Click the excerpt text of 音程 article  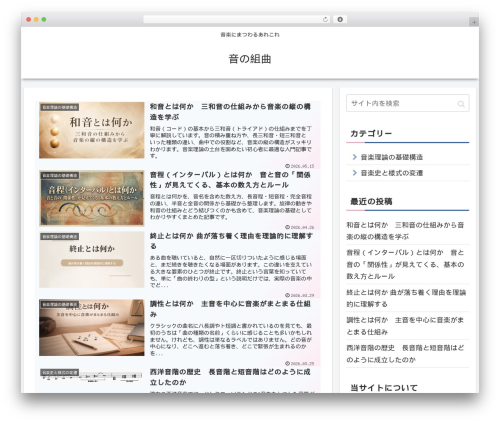click(231, 207)
